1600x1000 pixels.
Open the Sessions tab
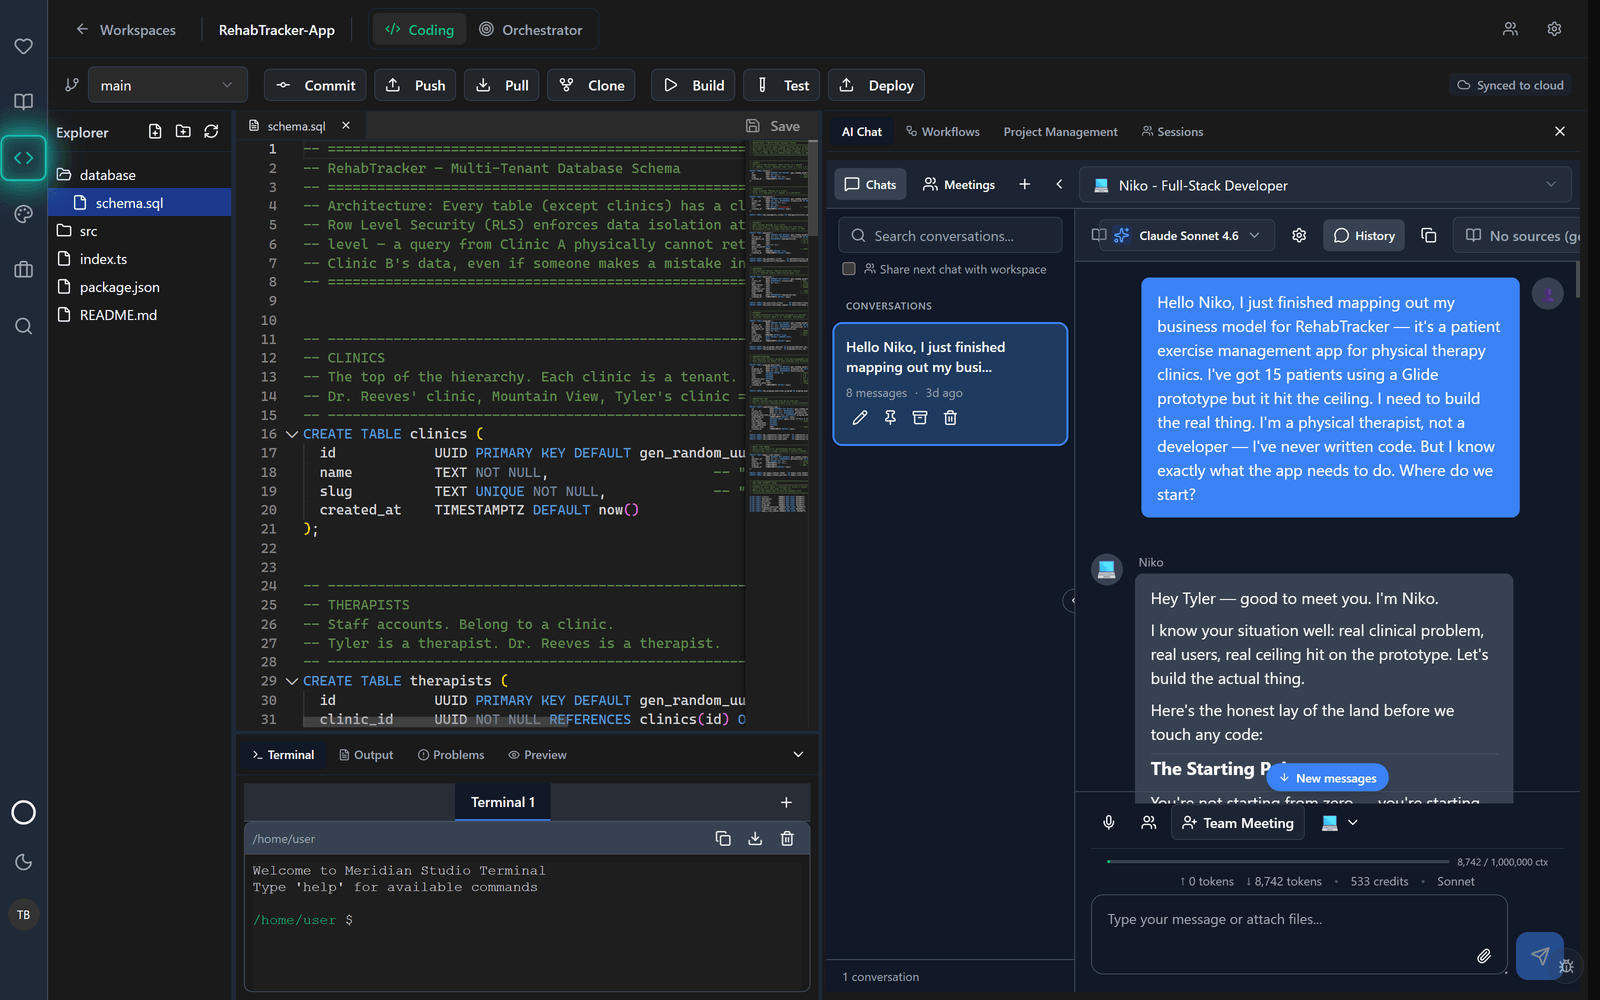click(x=1172, y=132)
